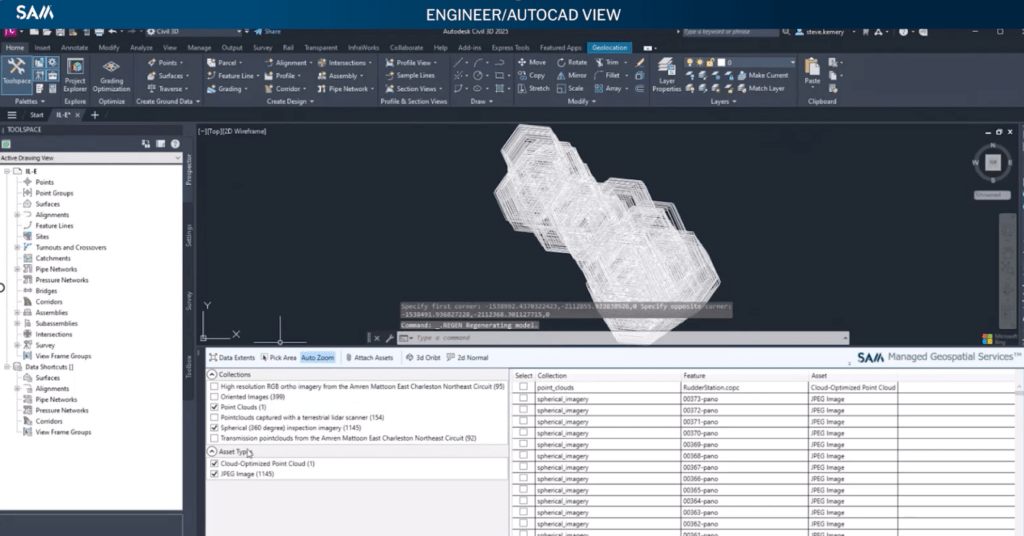Screen dimensions: 1024x536
Task: Uncheck JPEG Image (1145) asset type
Action: click(x=214, y=474)
